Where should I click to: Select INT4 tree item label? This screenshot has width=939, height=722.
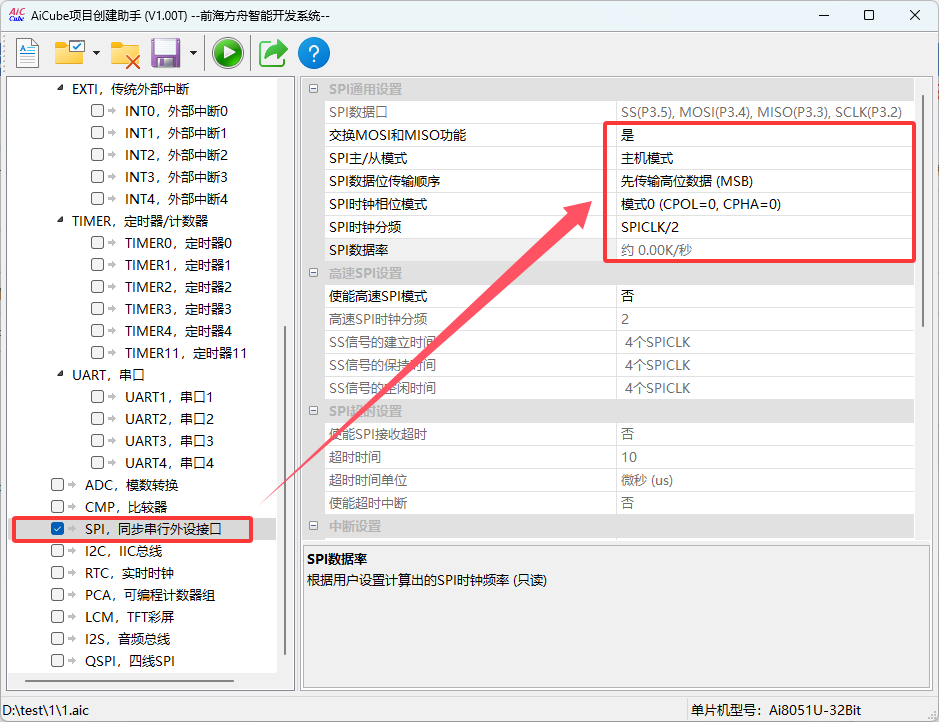(x=176, y=199)
